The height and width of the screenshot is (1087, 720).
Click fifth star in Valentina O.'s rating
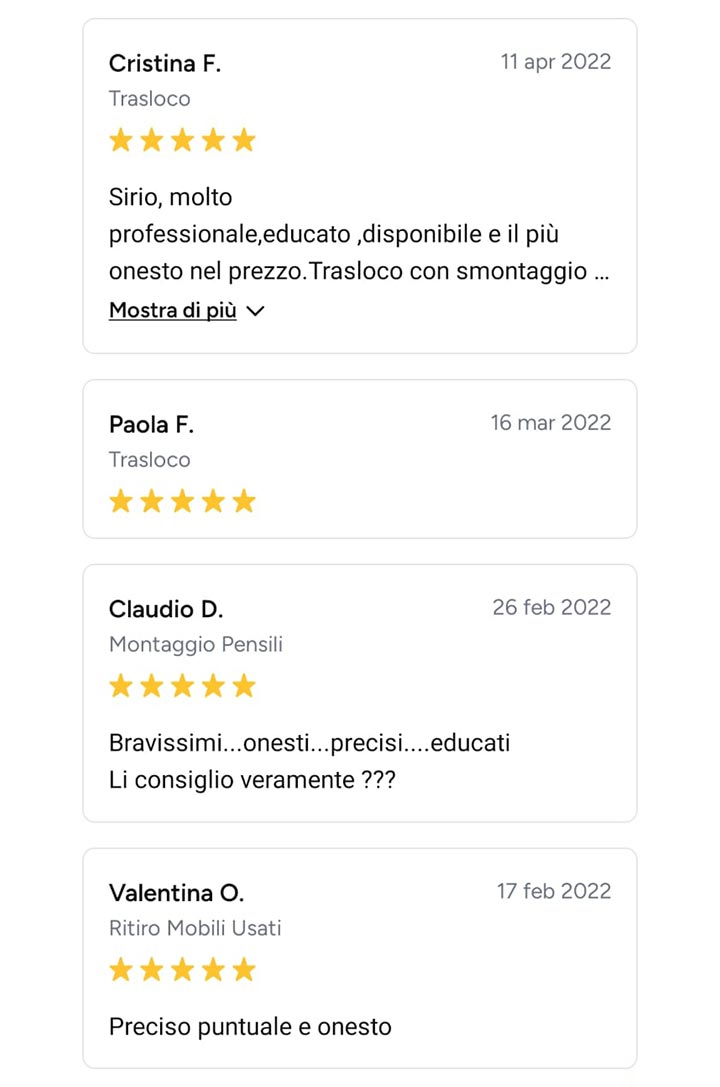tap(244, 969)
